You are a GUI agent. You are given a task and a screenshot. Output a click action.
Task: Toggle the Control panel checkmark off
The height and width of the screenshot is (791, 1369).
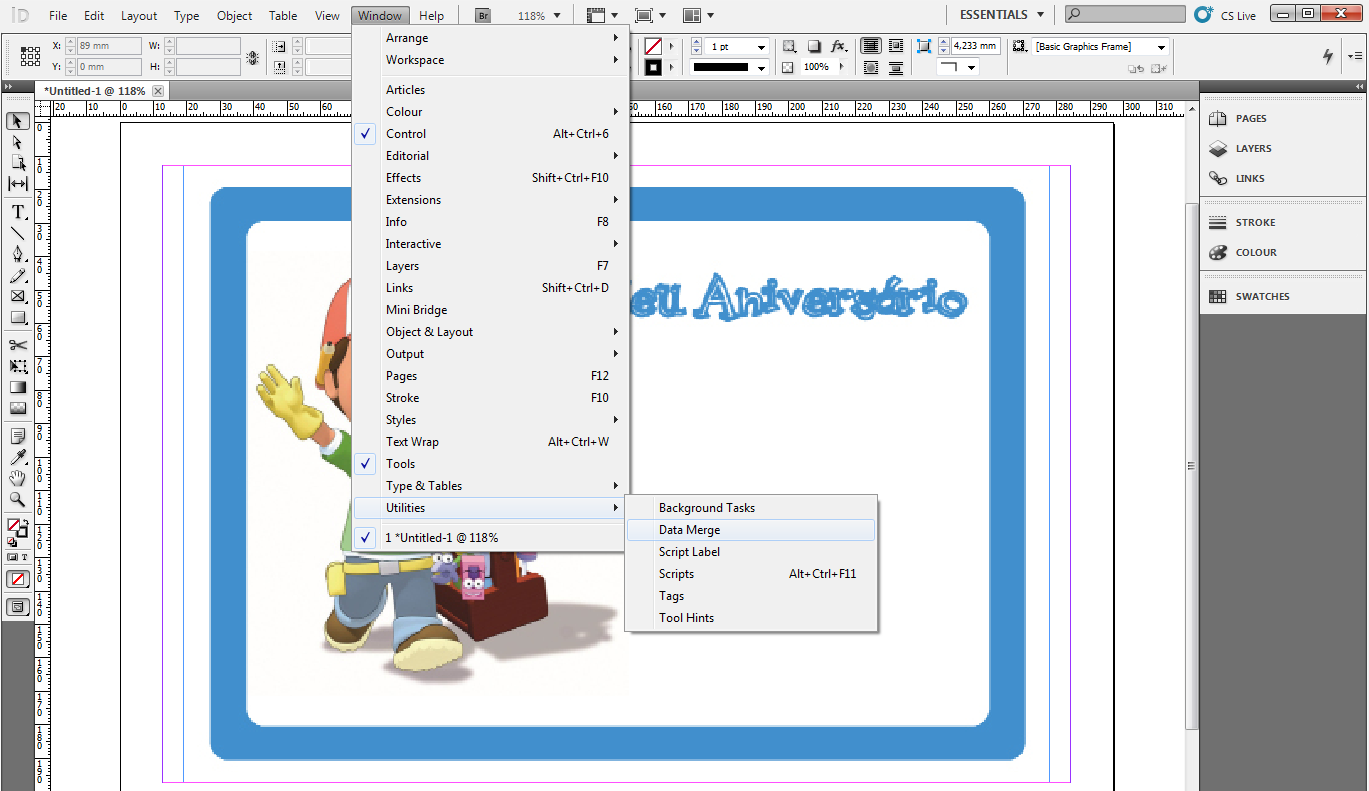365,133
